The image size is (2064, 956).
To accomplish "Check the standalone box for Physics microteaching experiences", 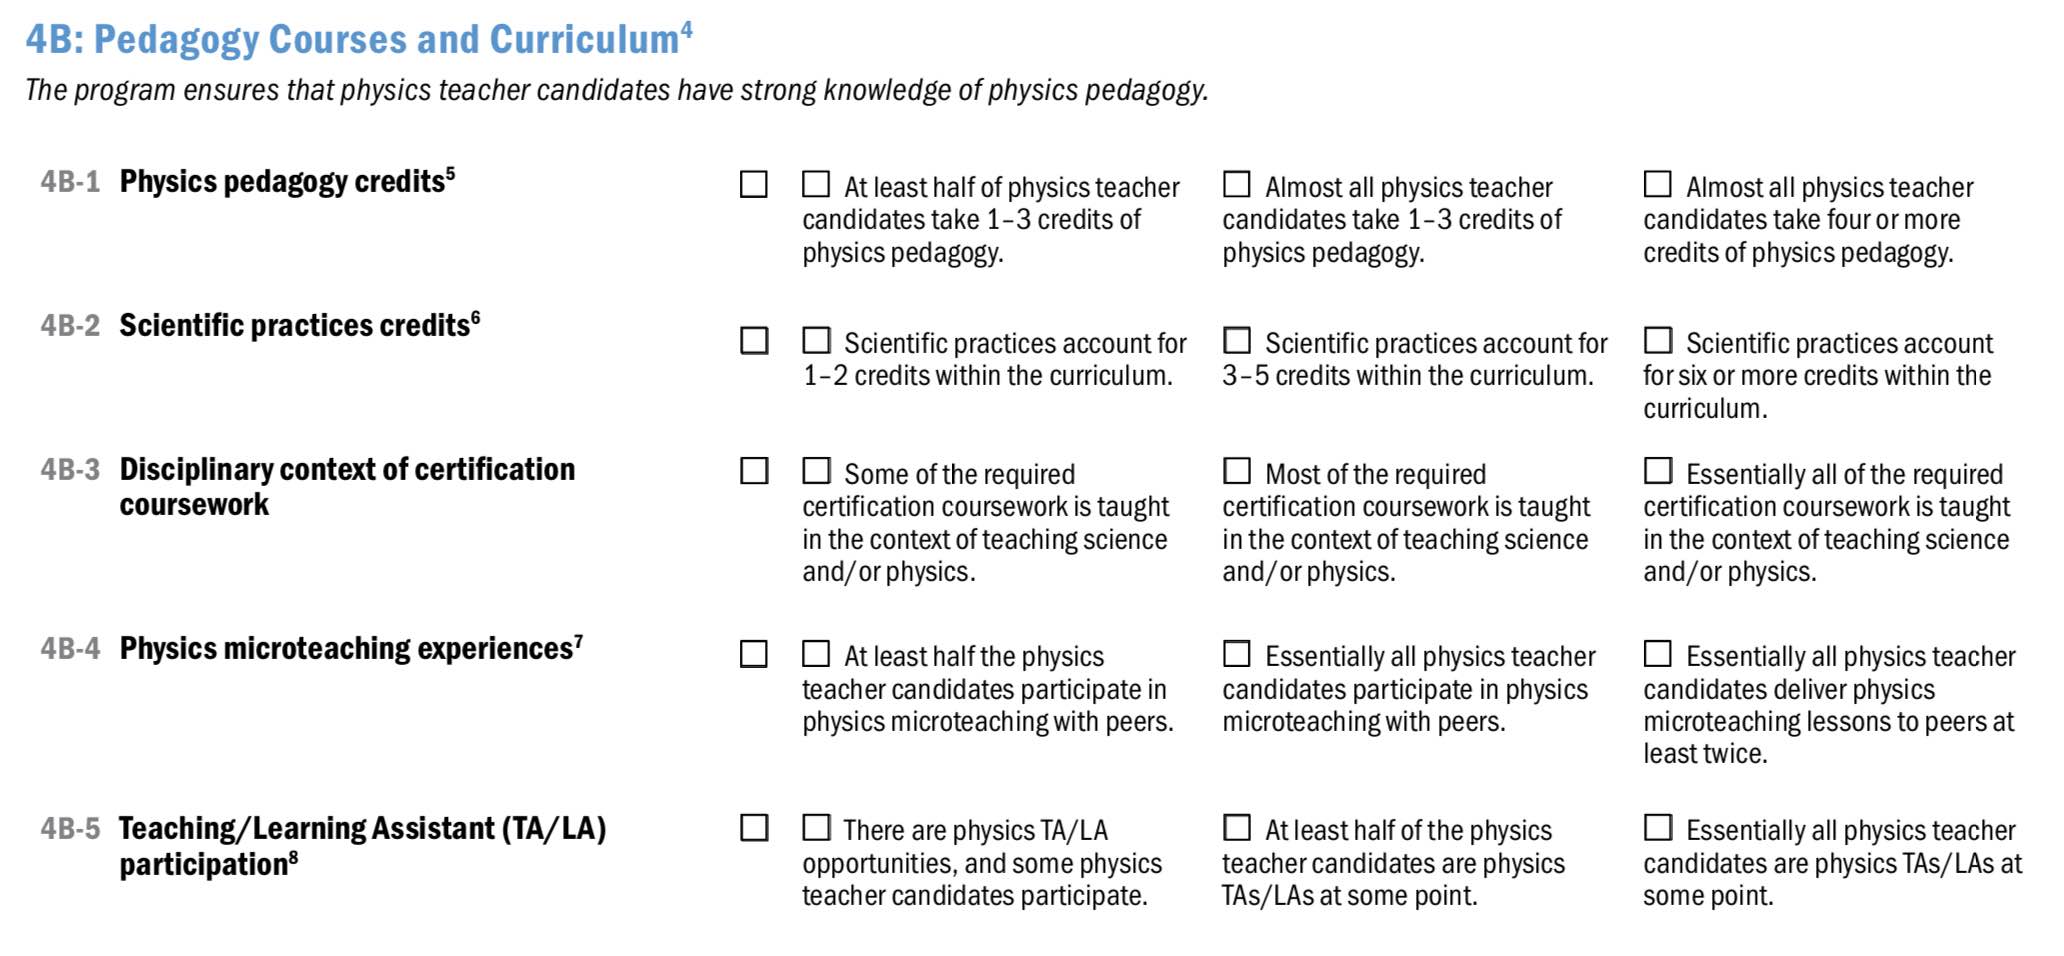I will click(x=754, y=654).
